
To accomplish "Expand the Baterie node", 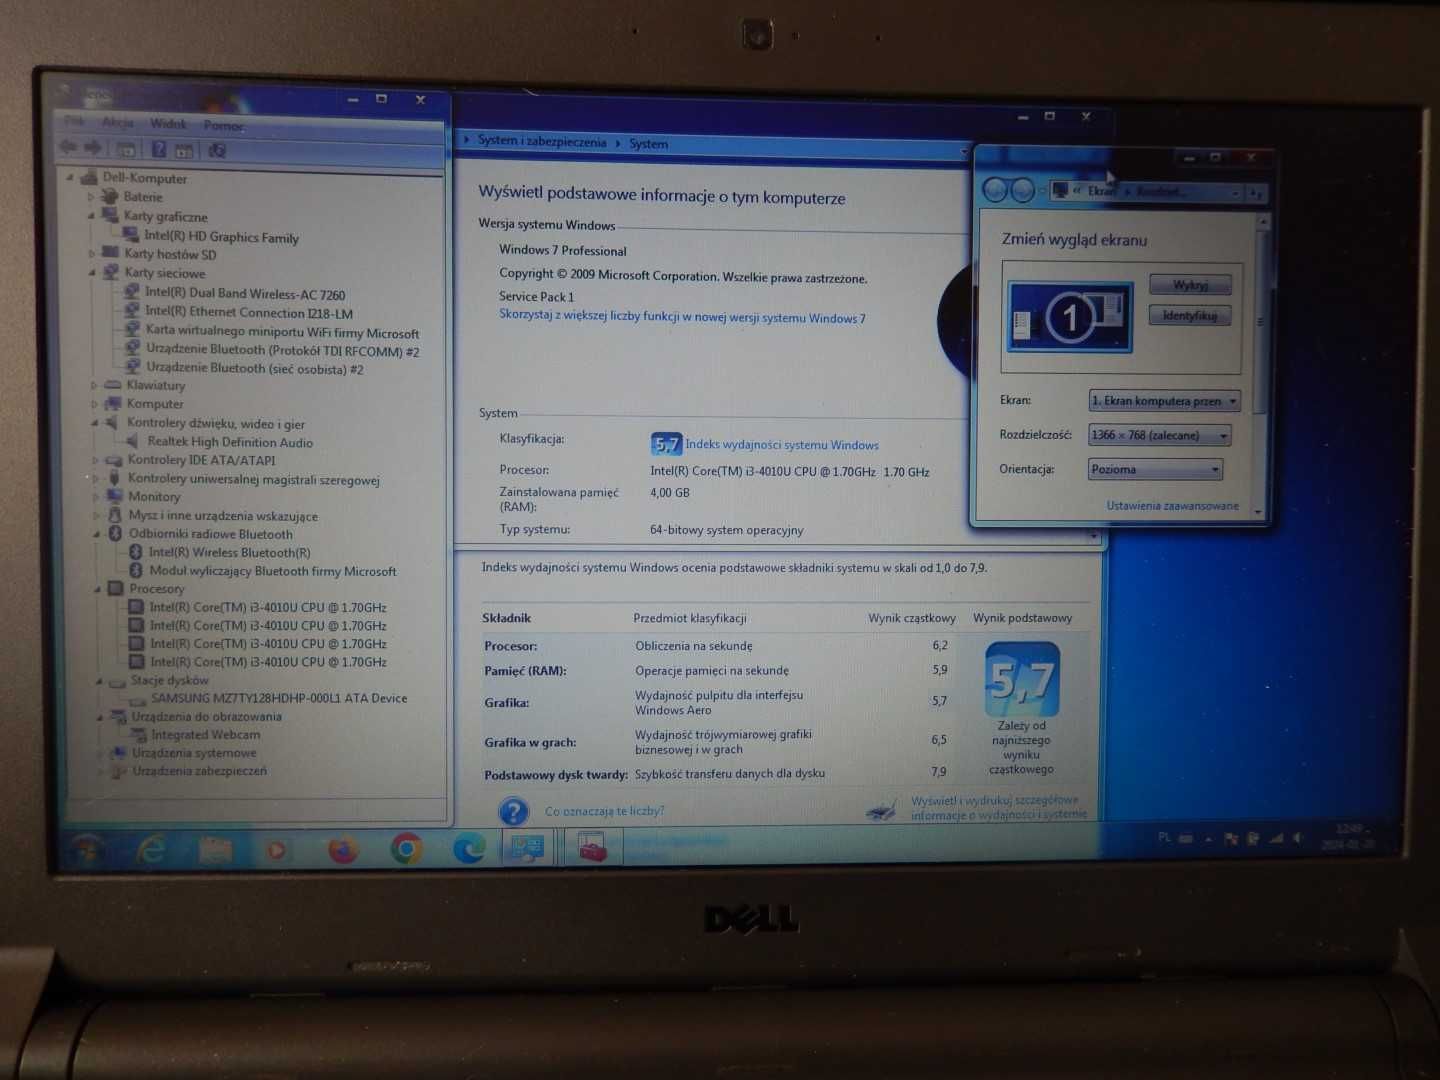I will click(91, 197).
